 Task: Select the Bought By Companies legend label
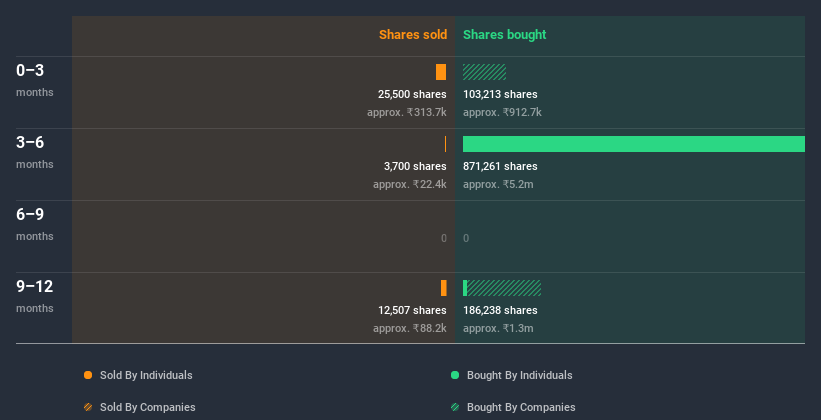pyautogui.click(x=521, y=407)
